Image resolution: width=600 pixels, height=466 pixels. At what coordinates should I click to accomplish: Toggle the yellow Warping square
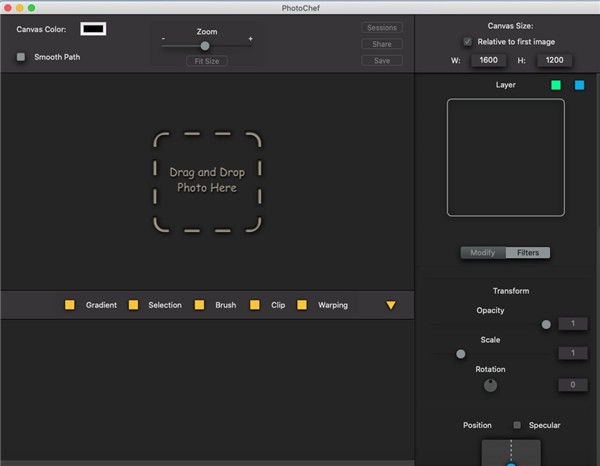click(302, 305)
